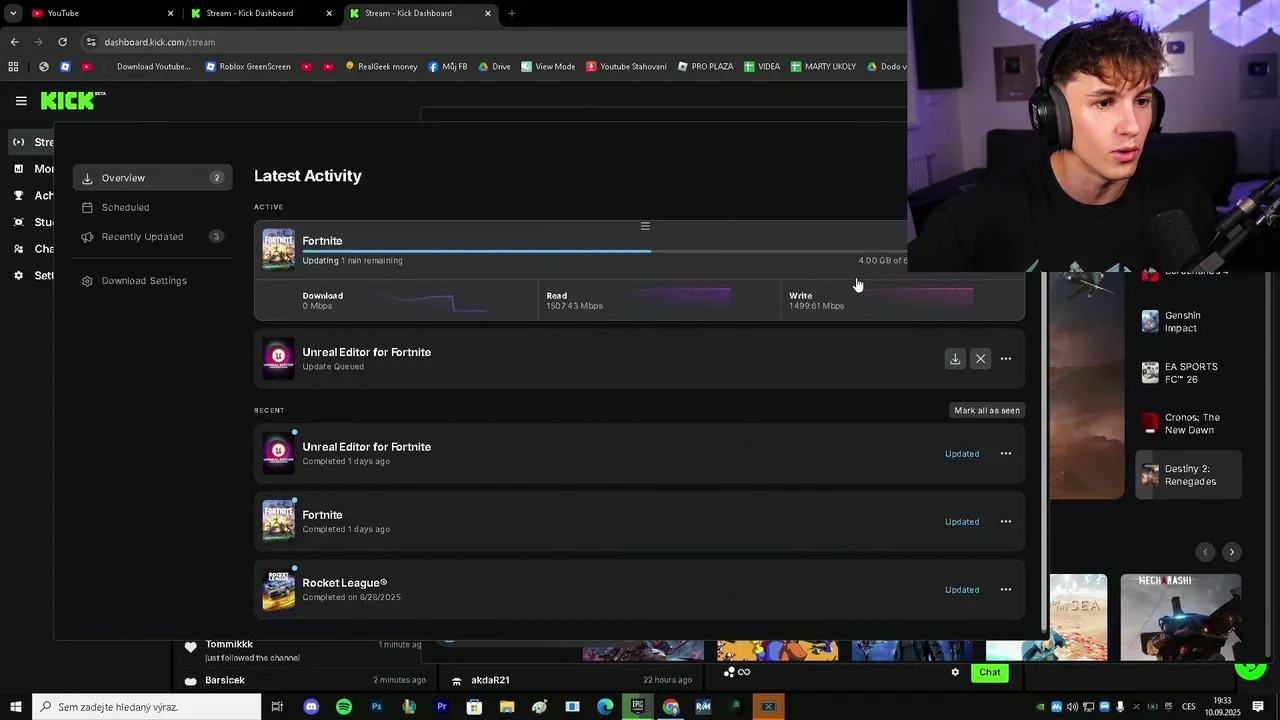Click Updated status for Unreal Editor
Image resolution: width=1280 pixels, height=720 pixels.
click(x=962, y=454)
